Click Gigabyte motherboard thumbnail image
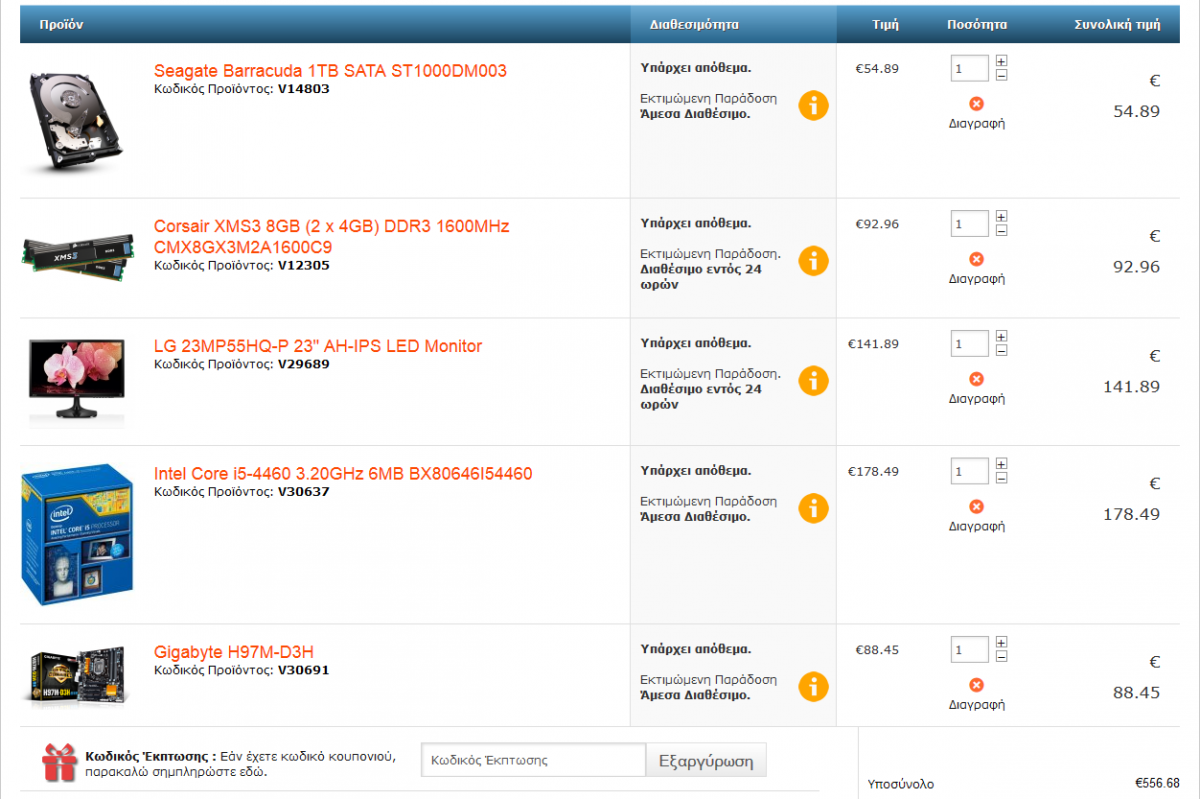Screen dimensions: 1200x799 tap(78, 677)
